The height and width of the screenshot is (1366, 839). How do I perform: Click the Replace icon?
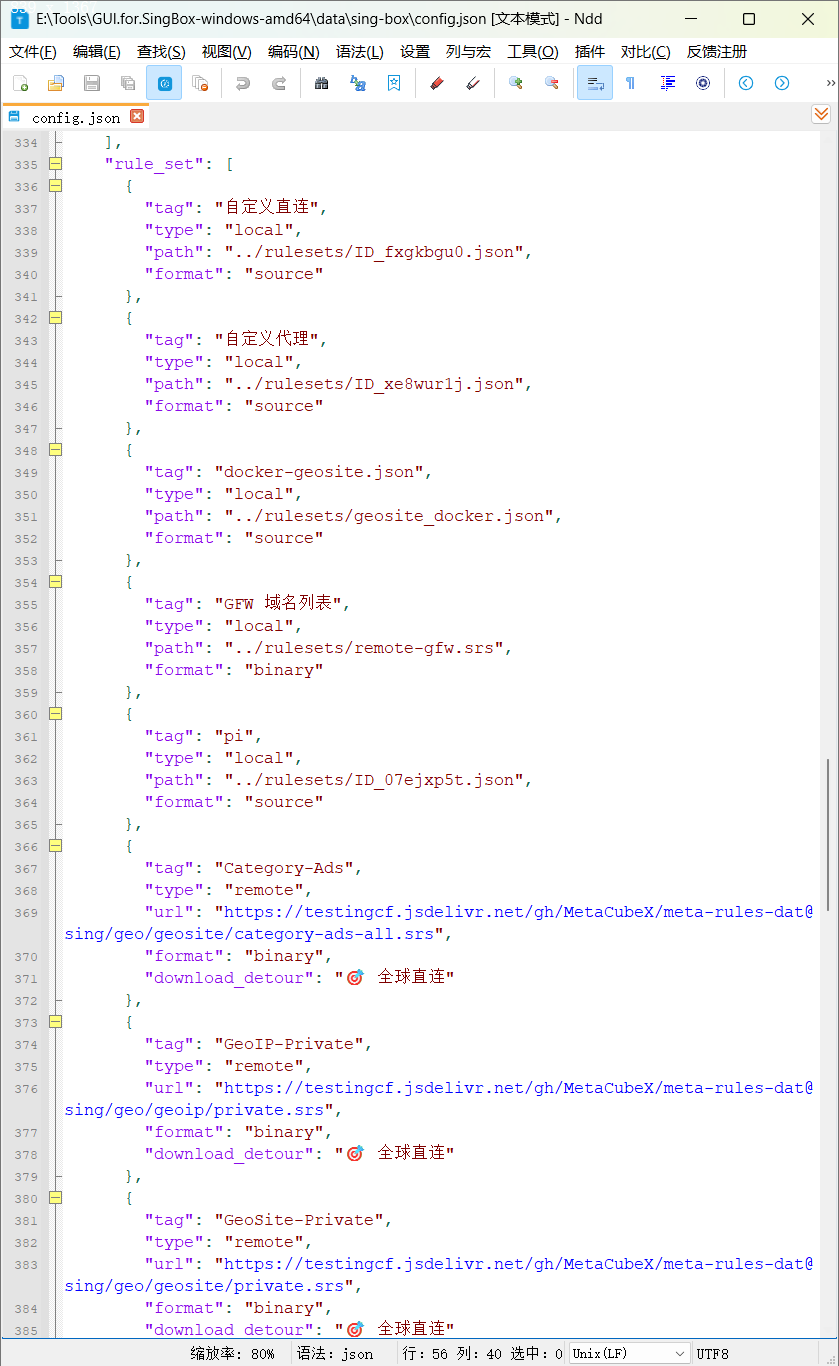coord(357,83)
